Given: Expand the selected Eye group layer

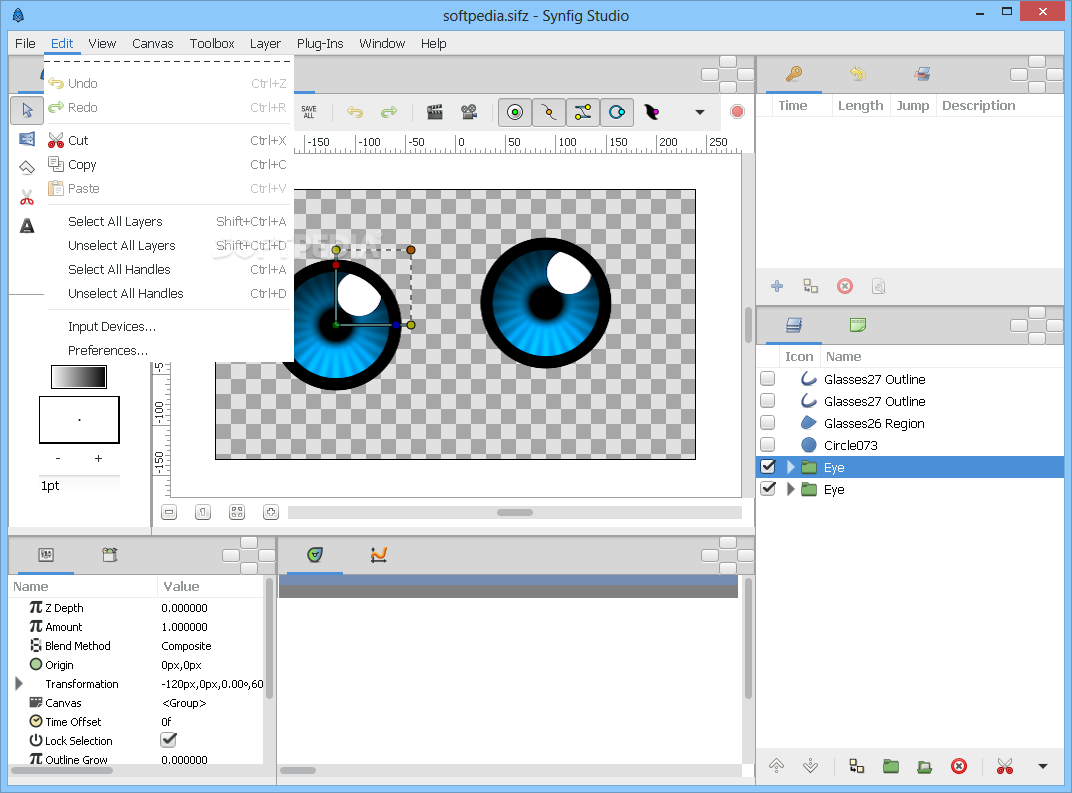Looking at the screenshot, I should click(791, 467).
